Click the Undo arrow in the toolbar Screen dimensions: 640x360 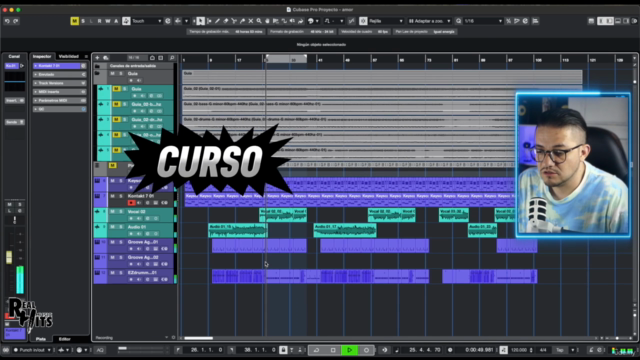click(x=7, y=21)
